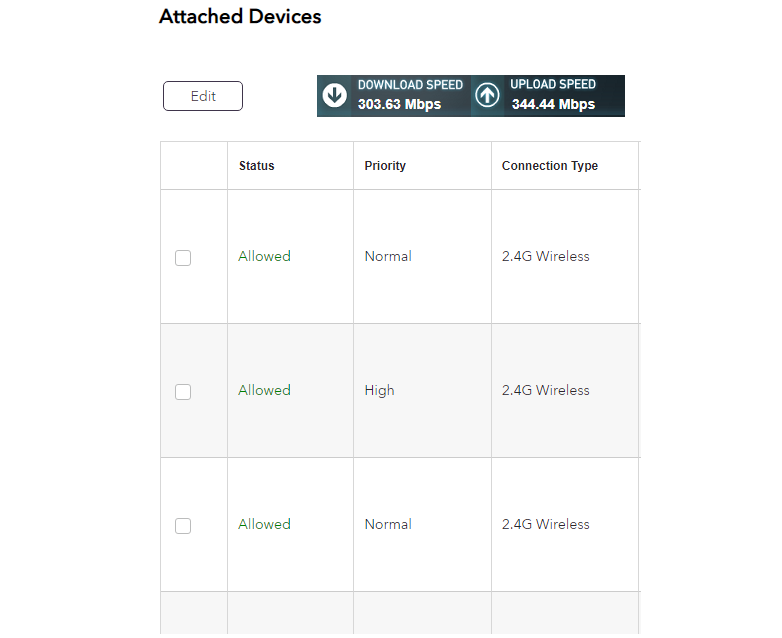Click the High priority cell

(x=380, y=390)
